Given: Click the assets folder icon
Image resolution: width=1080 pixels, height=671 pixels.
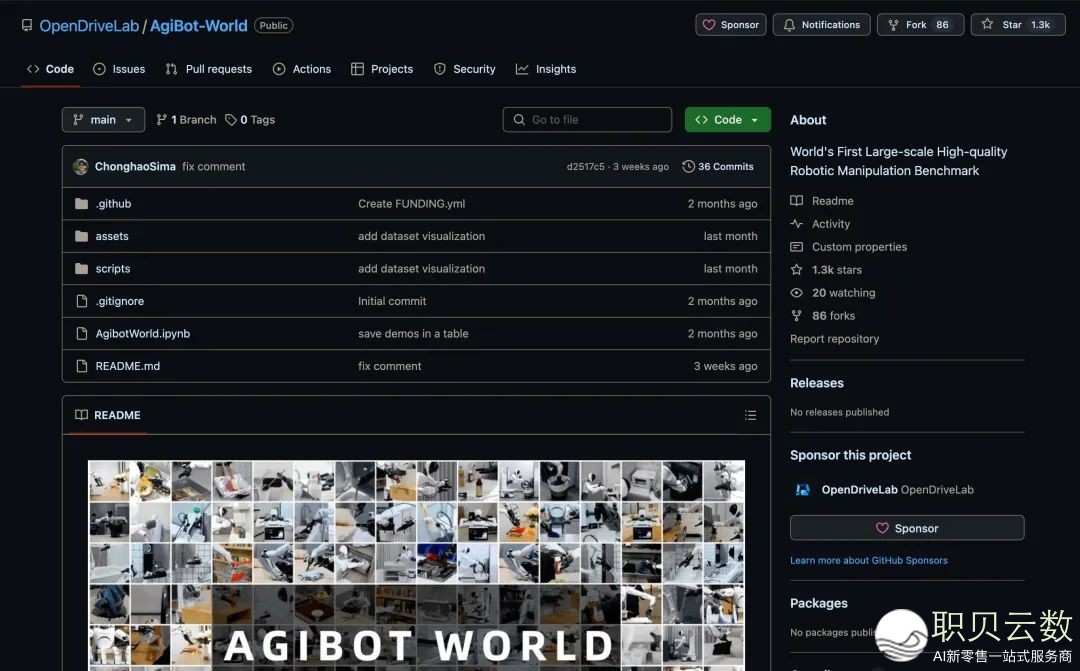Looking at the screenshot, I should 81,236.
